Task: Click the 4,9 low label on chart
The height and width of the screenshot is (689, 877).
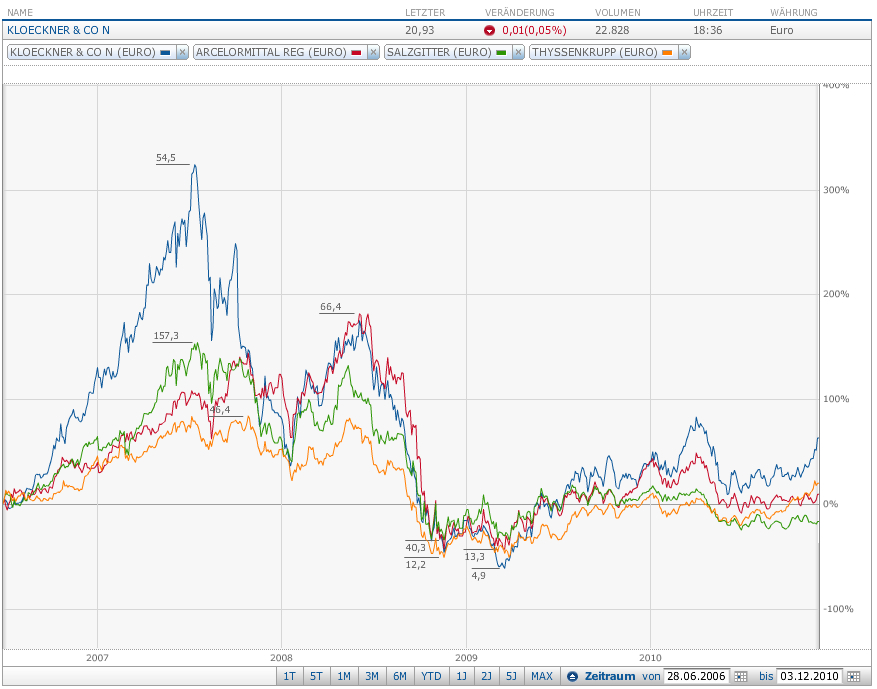Action: 478,576
